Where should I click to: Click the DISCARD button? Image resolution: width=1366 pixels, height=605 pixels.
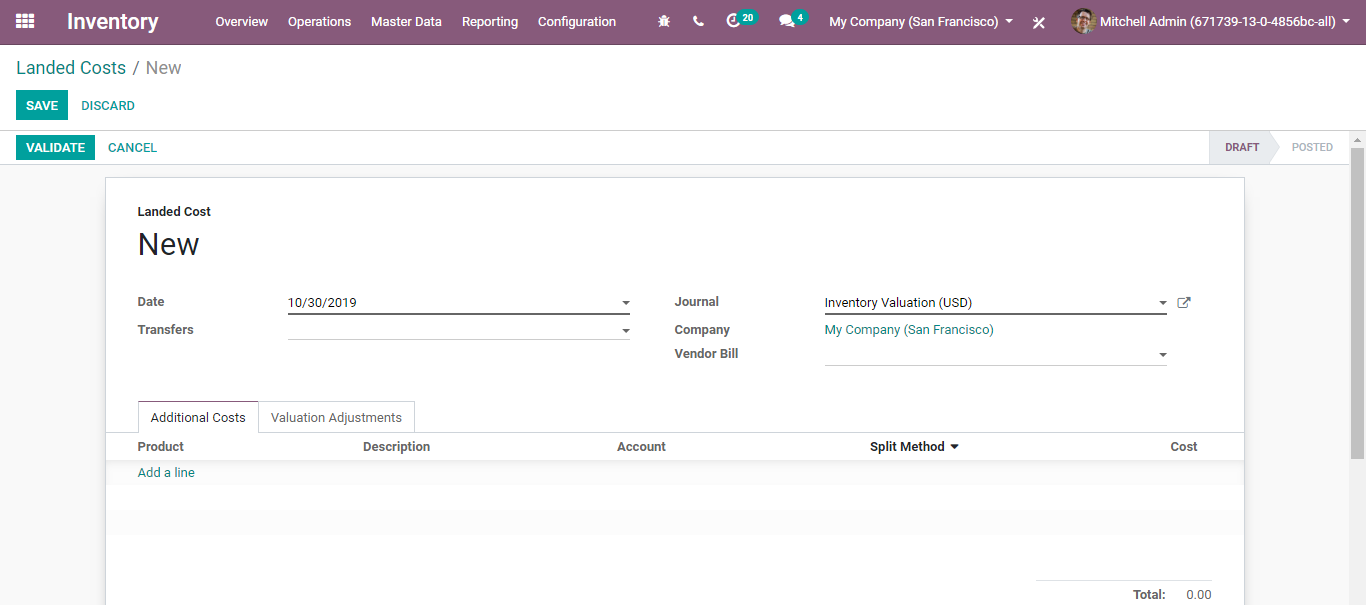pyautogui.click(x=108, y=105)
